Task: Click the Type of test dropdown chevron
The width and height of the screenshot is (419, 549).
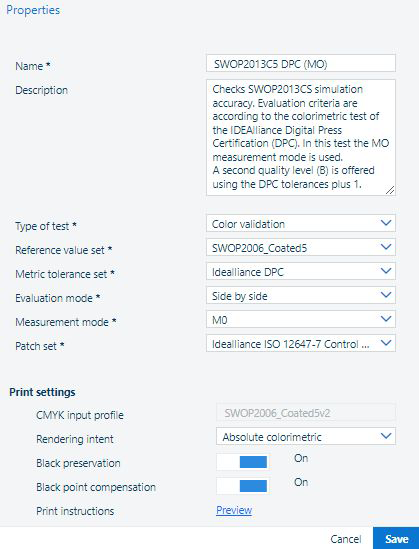Action: [385, 223]
